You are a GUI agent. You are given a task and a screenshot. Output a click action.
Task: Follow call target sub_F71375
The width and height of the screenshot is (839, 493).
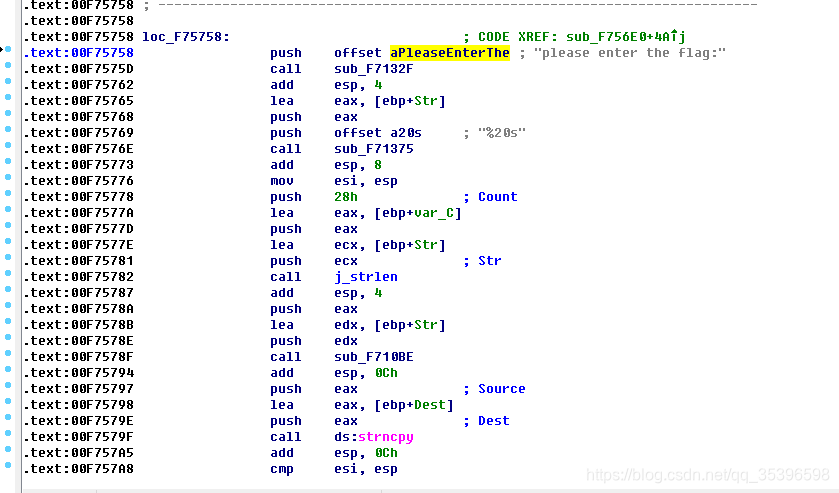[373, 149]
